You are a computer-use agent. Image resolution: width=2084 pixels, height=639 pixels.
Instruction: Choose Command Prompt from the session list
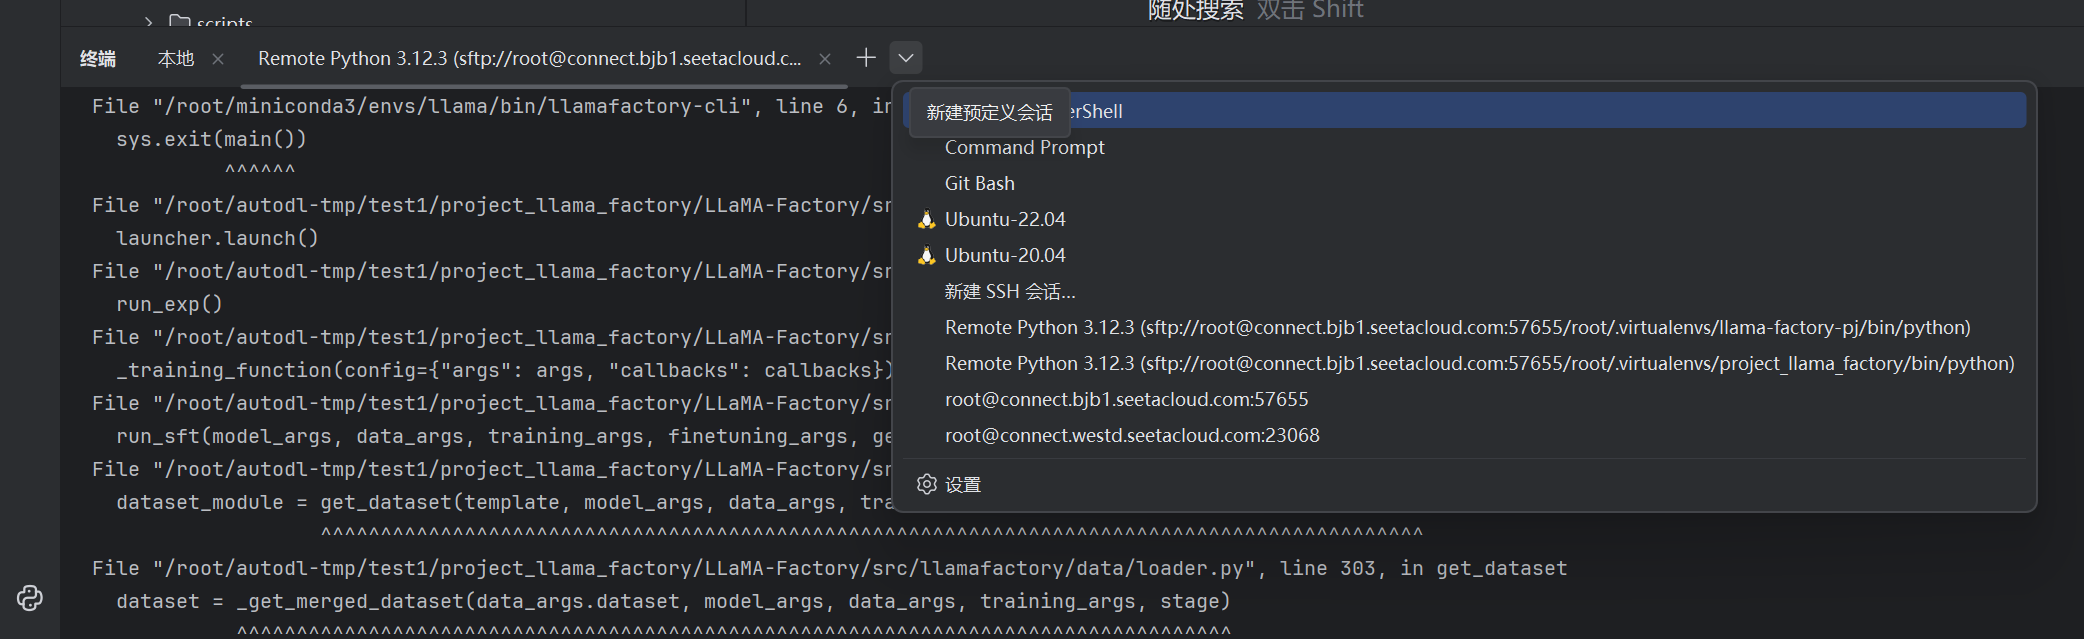pos(1465,147)
